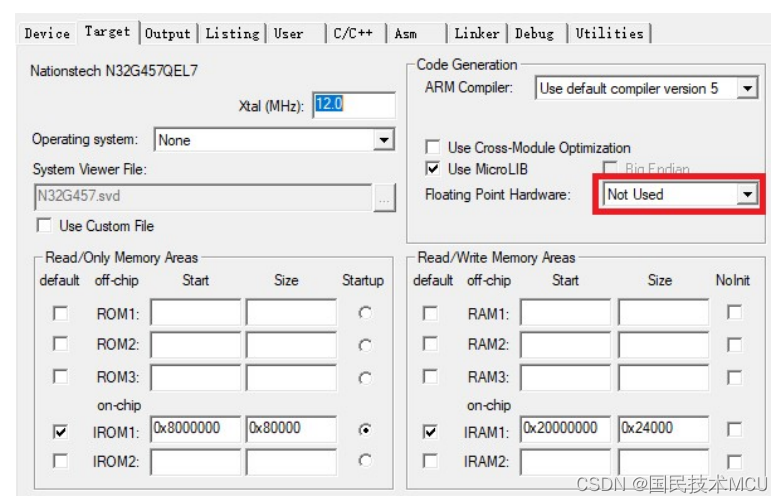
Task: Click the ROM2 Start field
Action: pyautogui.click(x=195, y=344)
